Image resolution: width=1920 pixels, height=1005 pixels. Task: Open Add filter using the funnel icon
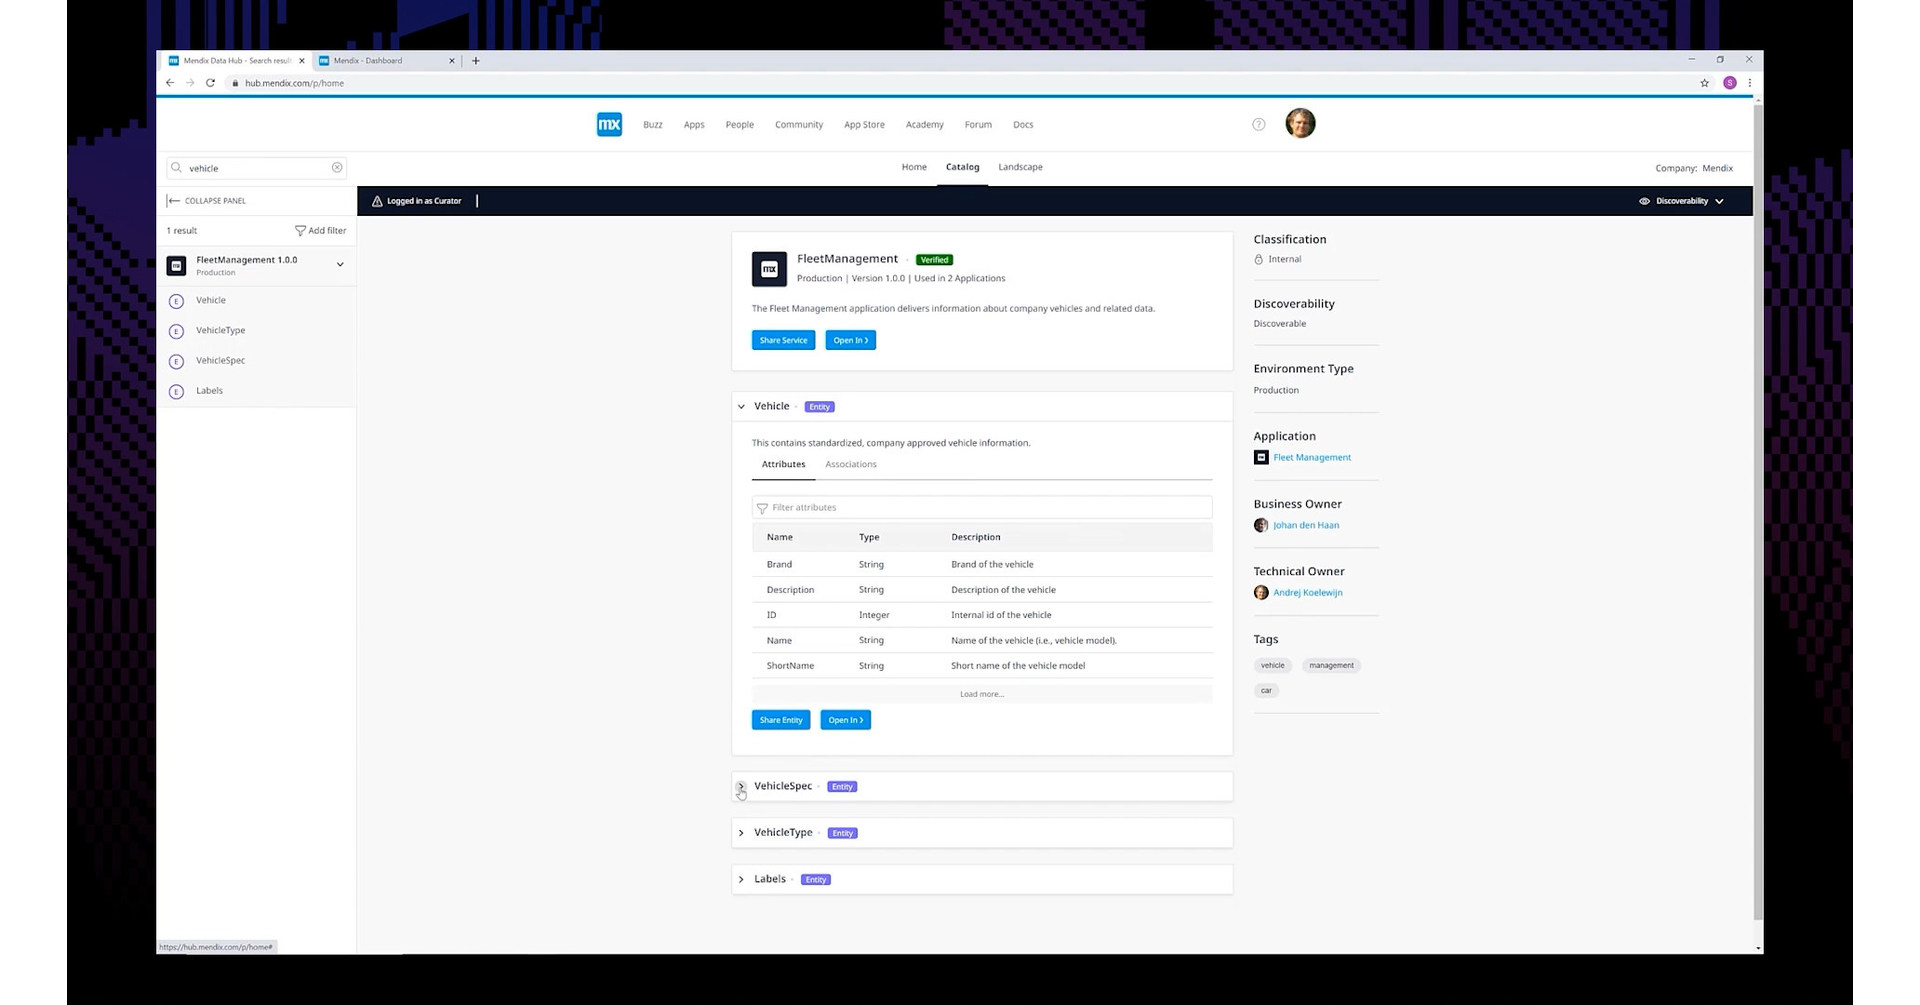pyautogui.click(x=300, y=230)
